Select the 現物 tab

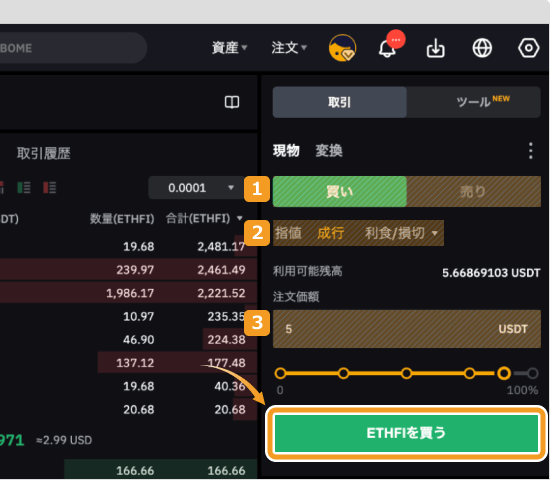286,151
